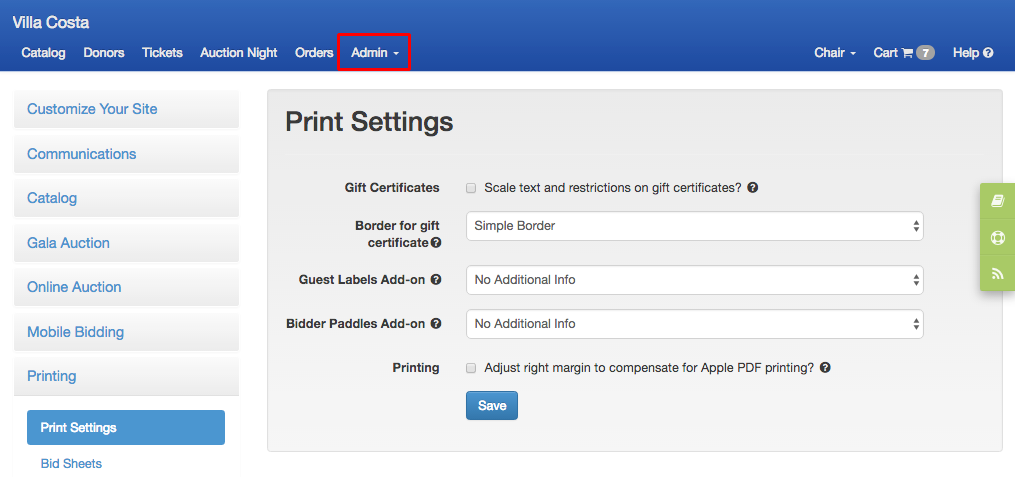Click the green book icon on right edge
This screenshot has height=483, width=1015.
point(998,201)
